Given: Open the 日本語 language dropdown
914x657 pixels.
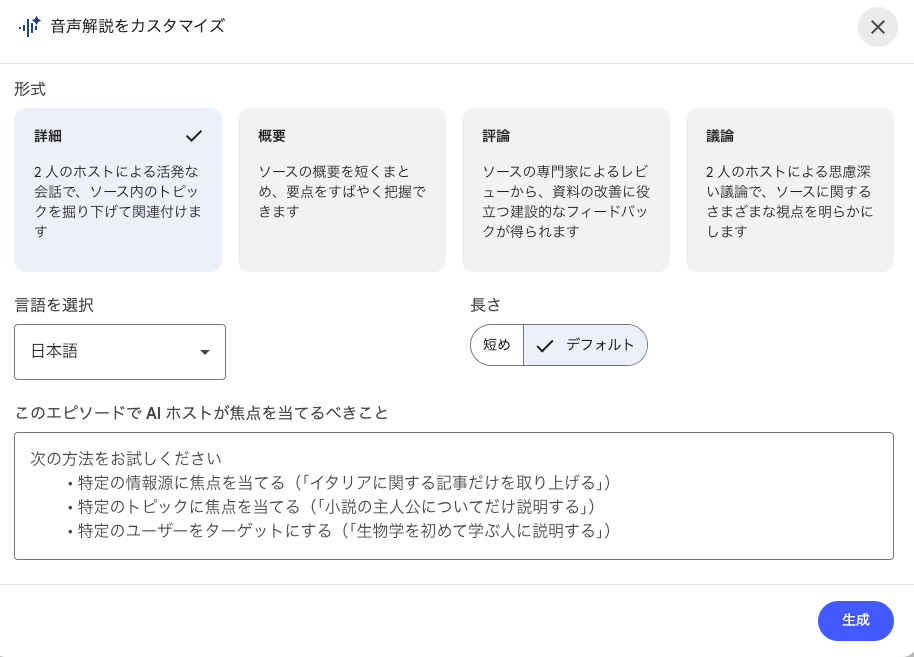Looking at the screenshot, I should pyautogui.click(x=120, y=352).
